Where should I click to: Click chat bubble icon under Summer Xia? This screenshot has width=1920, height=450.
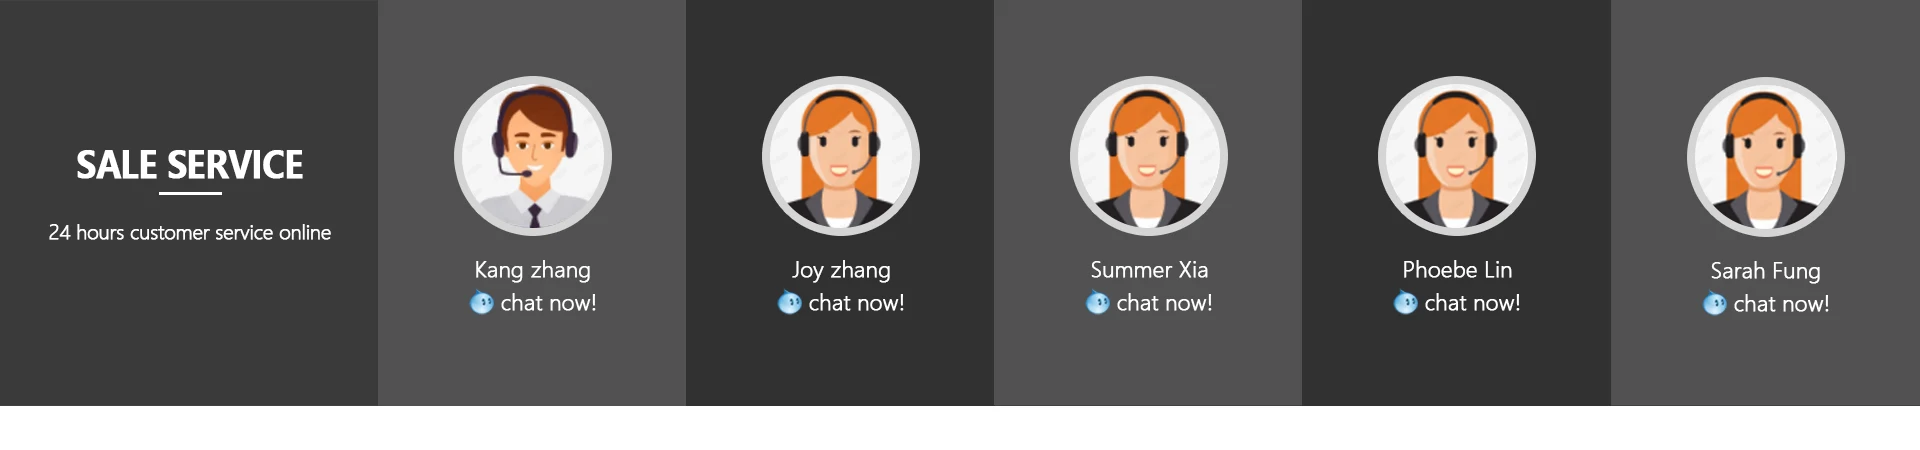coord(1098,302)
